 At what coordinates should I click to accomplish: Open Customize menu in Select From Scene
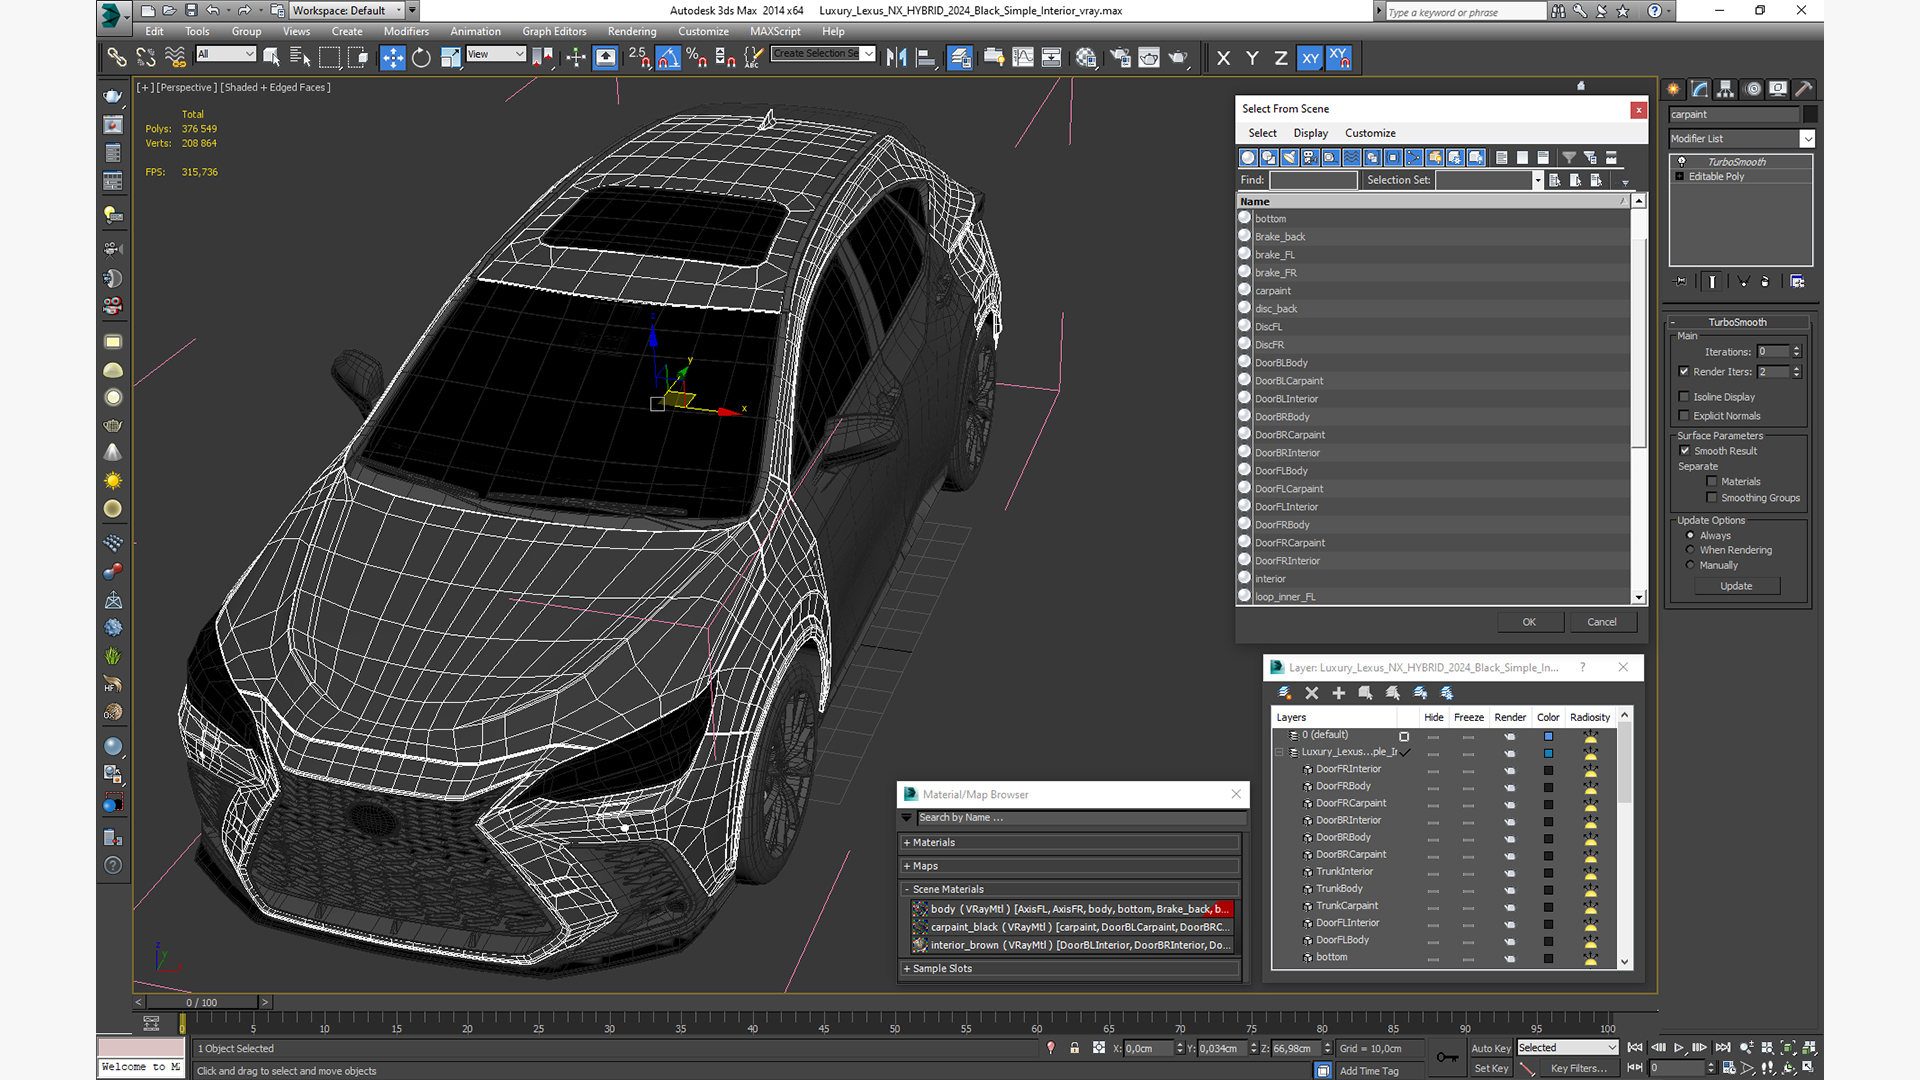click(x=1370, y=133)
